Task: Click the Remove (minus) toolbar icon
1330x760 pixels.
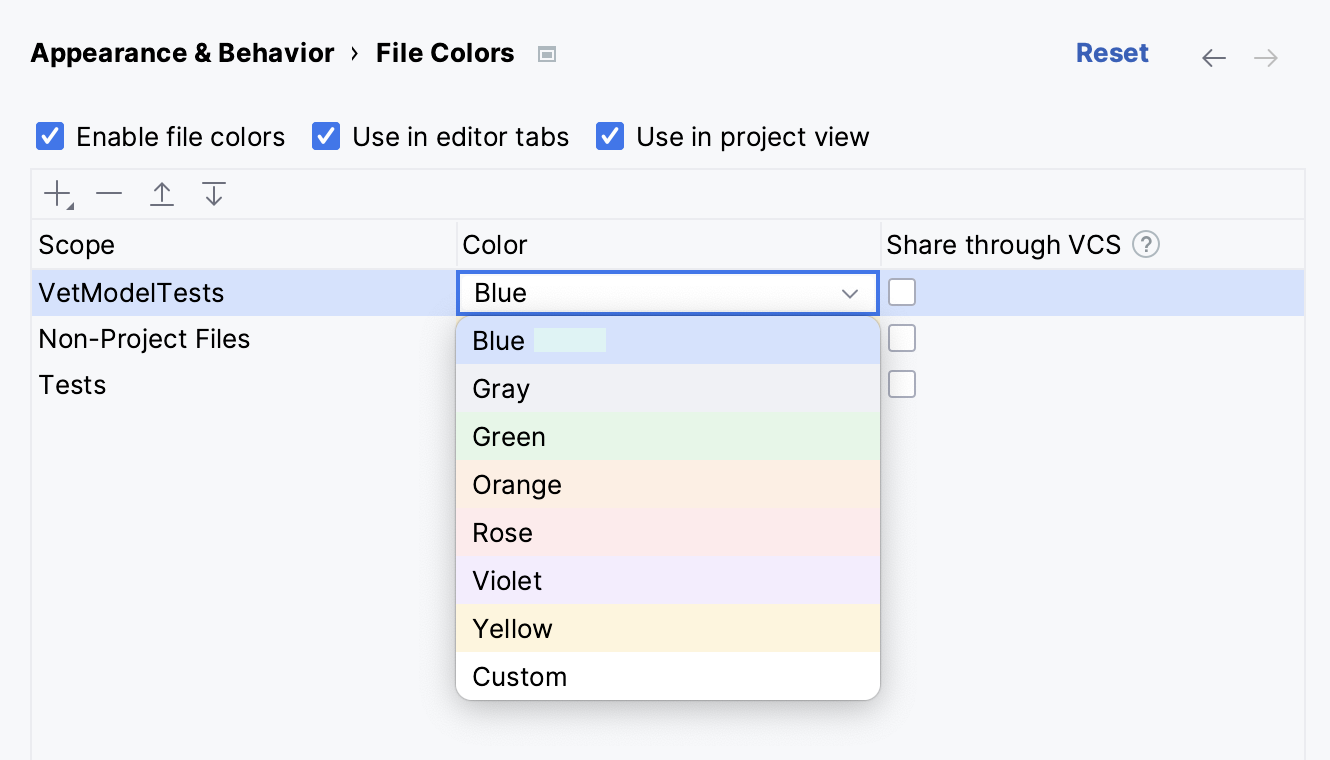Action: [109, 194]
